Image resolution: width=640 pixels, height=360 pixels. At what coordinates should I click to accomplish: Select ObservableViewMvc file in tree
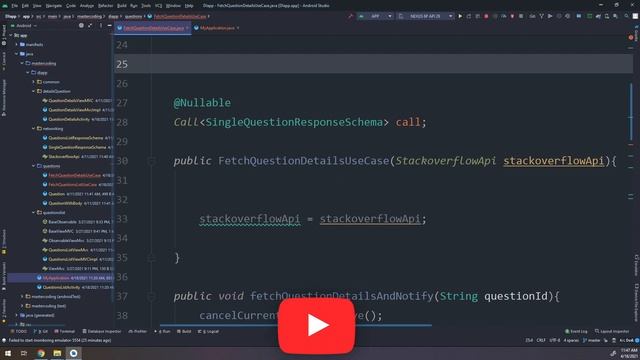coord(66,241)
